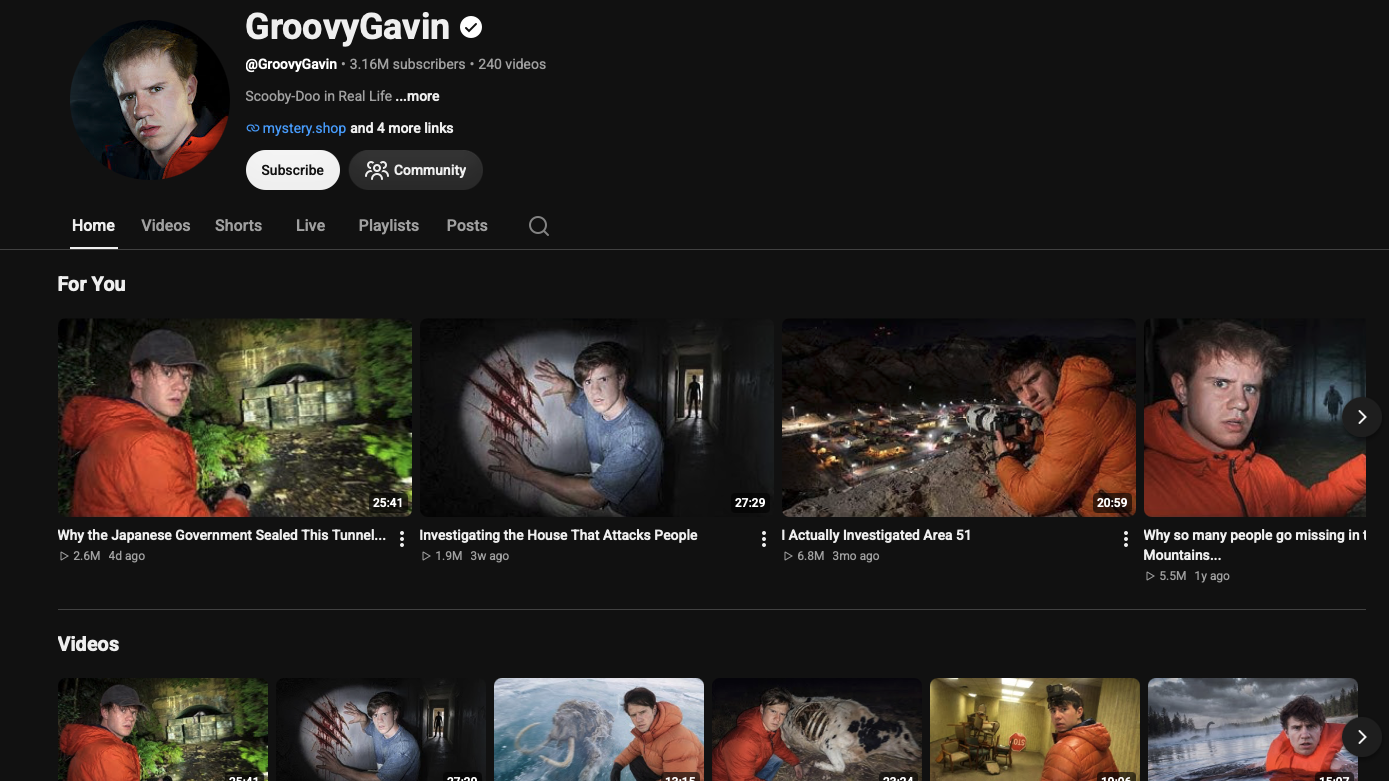The width and height of the screenshot is (1389, 781).
Task: Expand the channel description with ...more
Action: point(417,96)
